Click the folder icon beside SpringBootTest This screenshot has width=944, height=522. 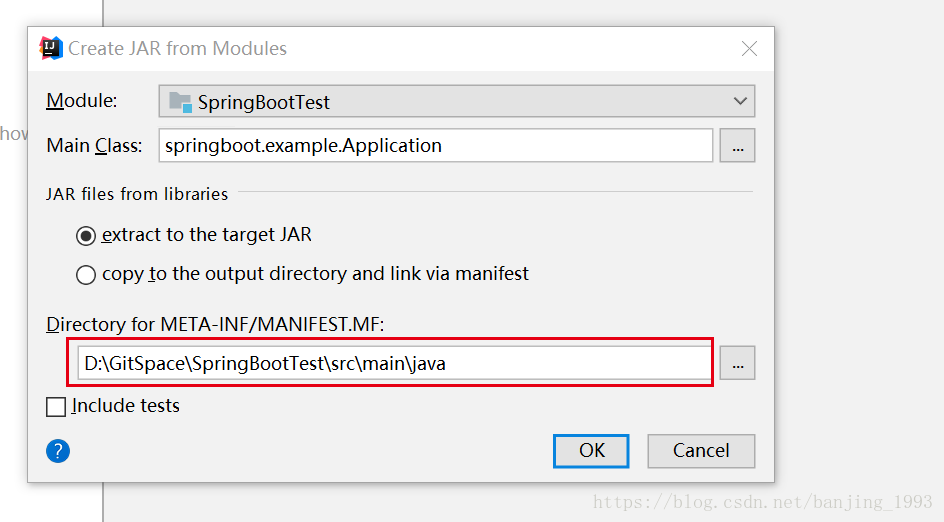point(180,102)
